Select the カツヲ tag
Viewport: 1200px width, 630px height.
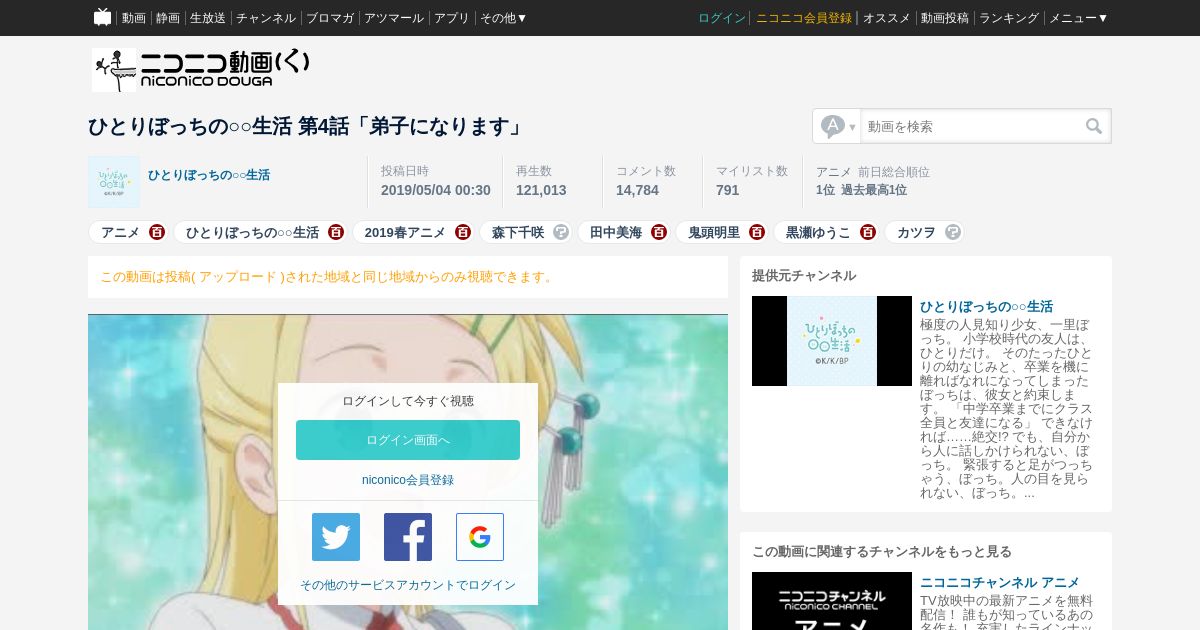[x=916, y=232]
